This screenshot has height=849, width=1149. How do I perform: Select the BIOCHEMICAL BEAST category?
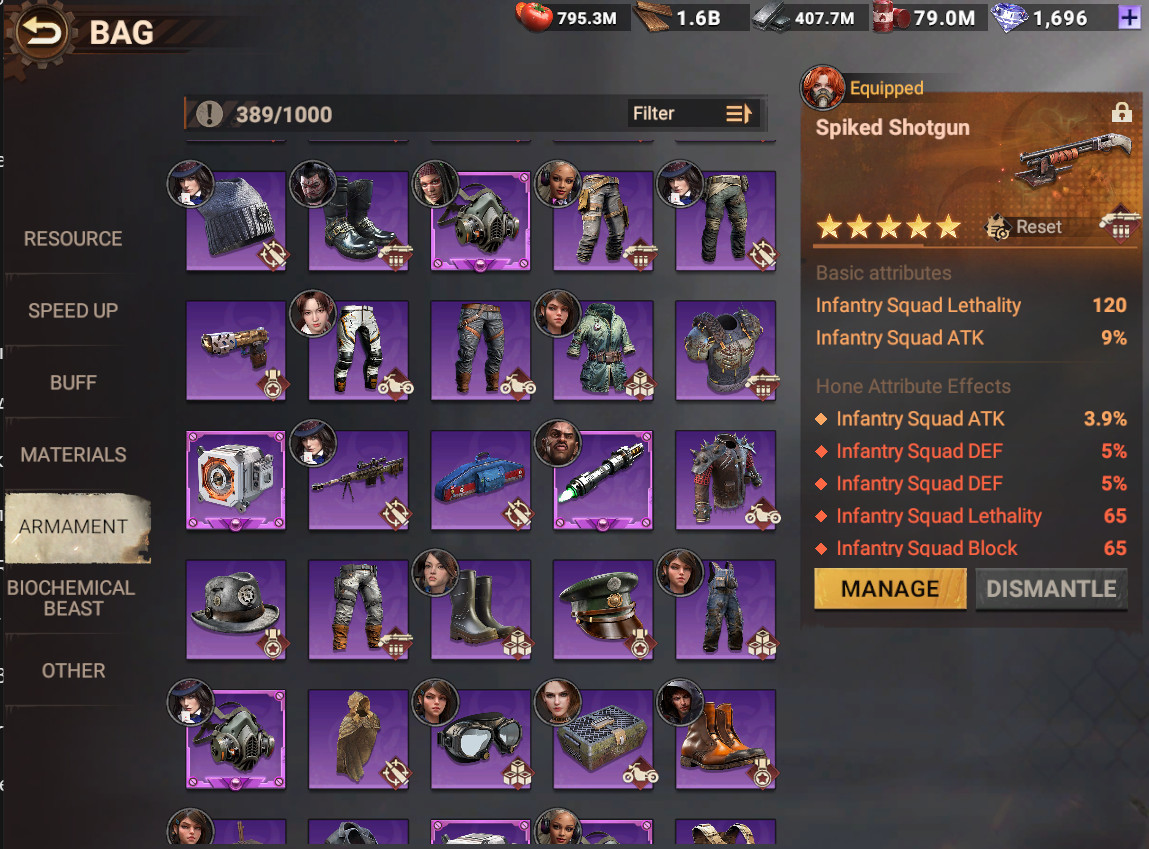coord(71,598)
